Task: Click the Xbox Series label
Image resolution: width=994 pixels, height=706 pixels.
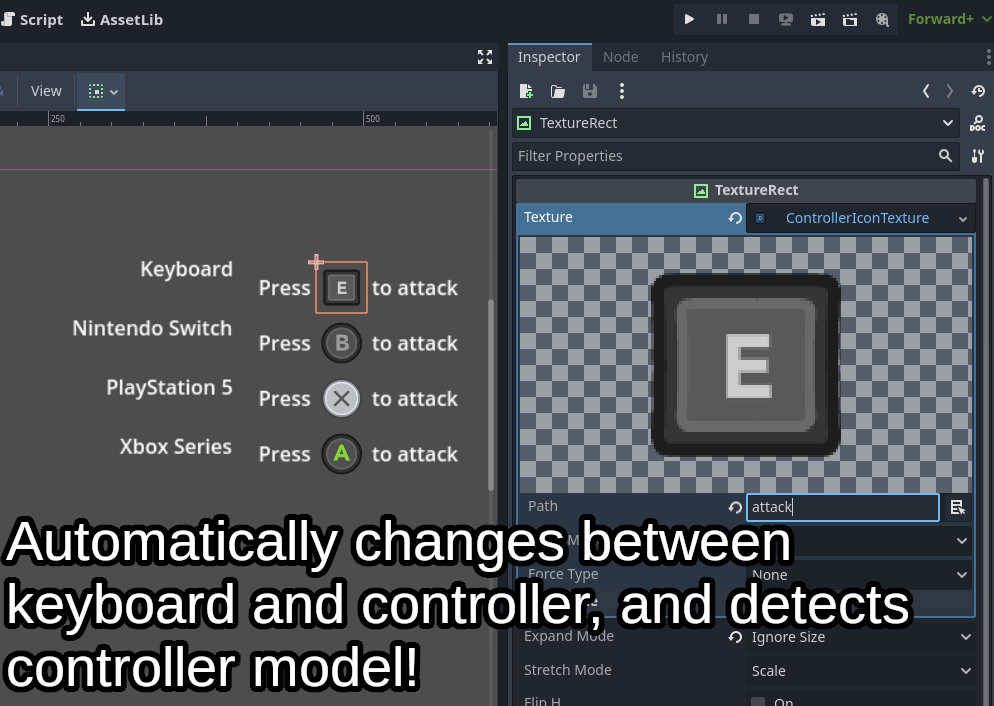Action: [x=176, y=447]
